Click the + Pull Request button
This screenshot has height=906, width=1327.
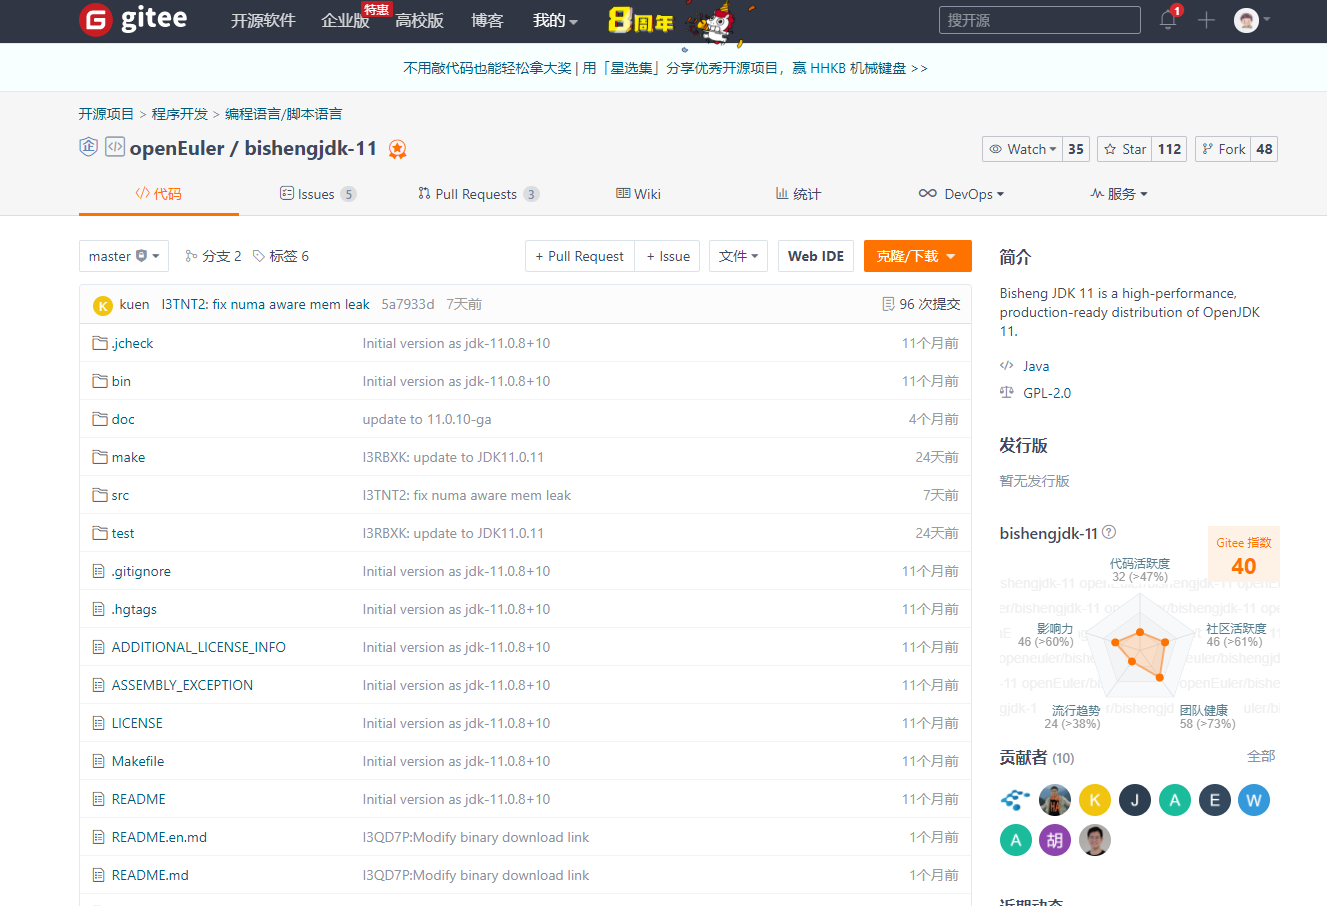tap(580, 256)
